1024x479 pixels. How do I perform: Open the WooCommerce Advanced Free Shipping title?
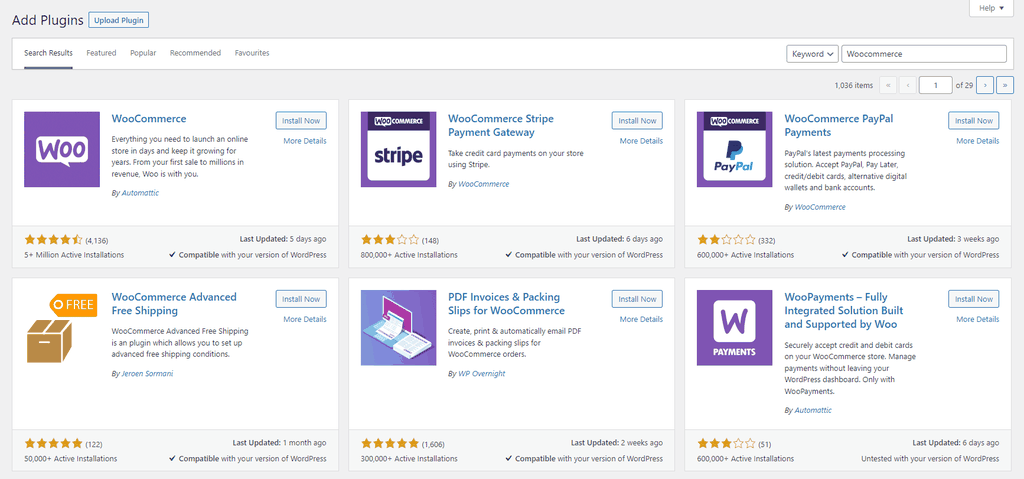(174, 303)
